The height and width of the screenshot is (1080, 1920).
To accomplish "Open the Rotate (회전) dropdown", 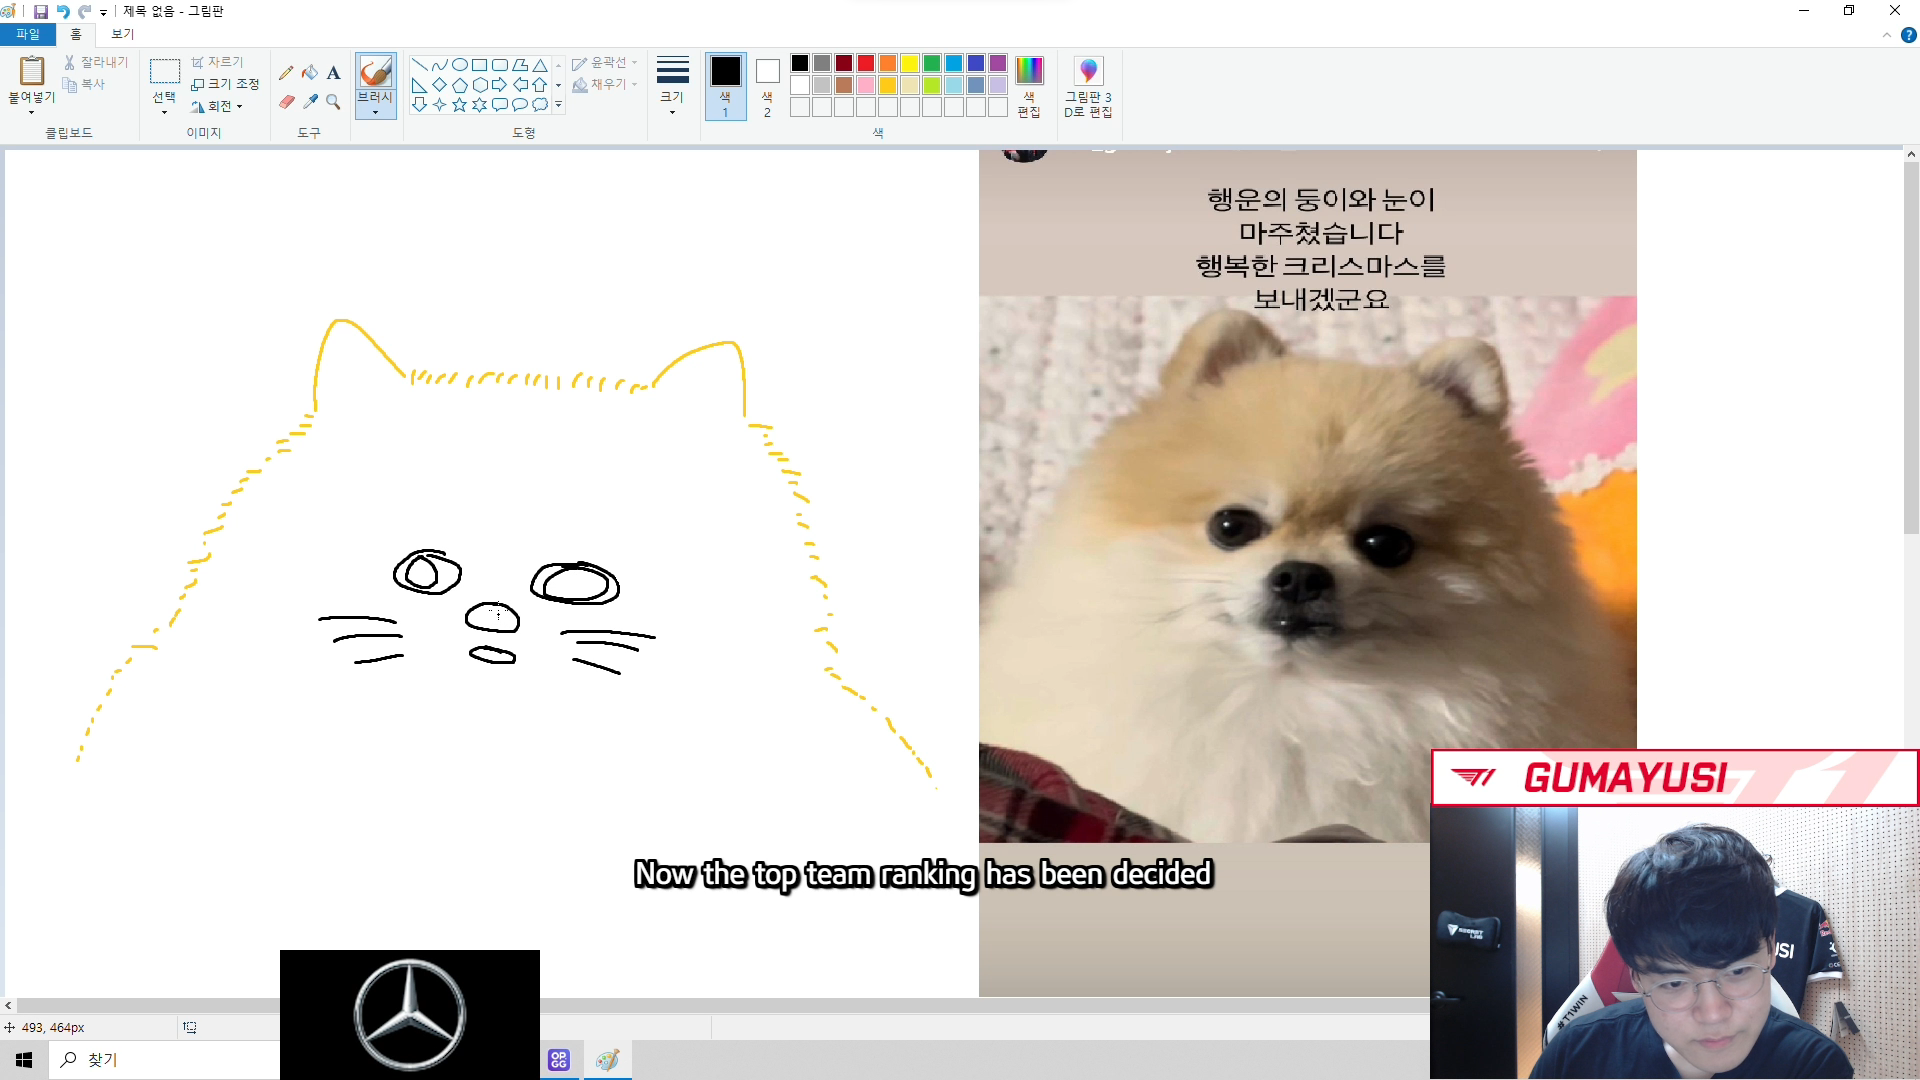I will coord(218,107).
